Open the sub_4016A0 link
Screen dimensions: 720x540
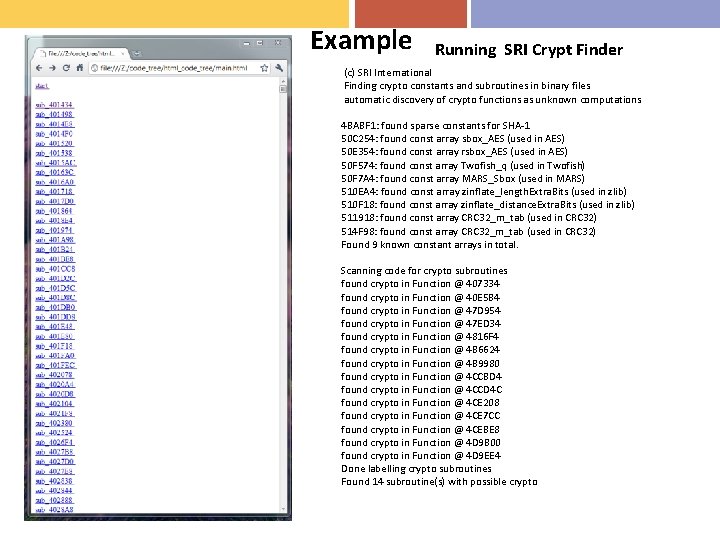(55, 182)
